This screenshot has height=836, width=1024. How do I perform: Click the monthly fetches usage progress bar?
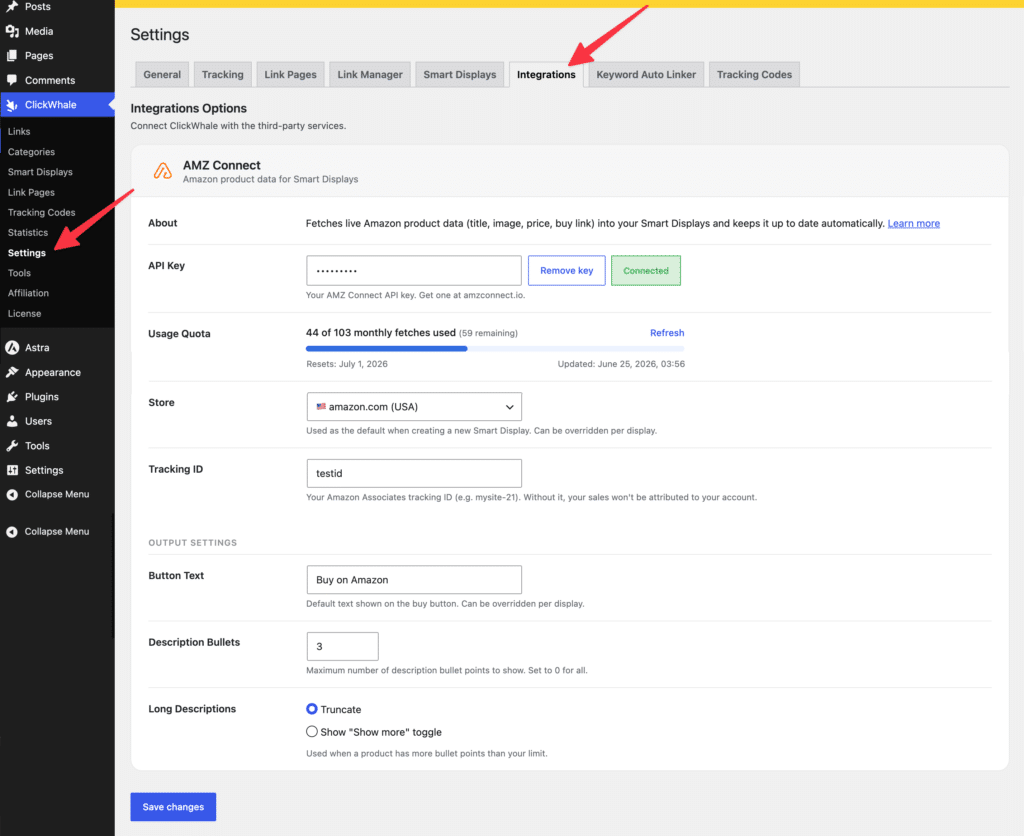tap(495, 349)
